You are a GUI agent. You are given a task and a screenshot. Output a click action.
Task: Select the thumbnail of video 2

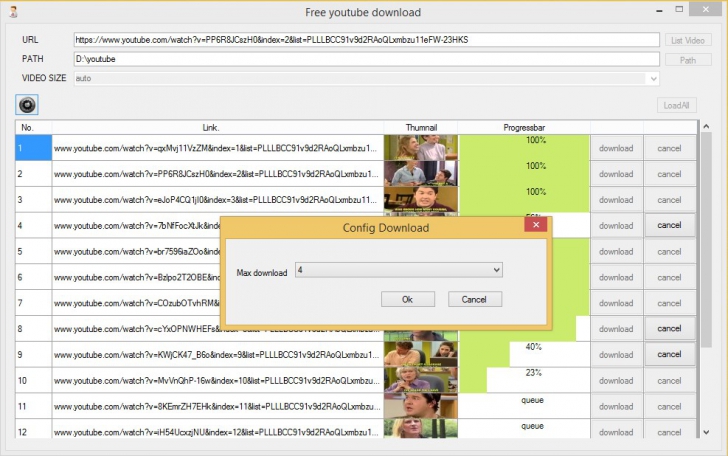421,174
